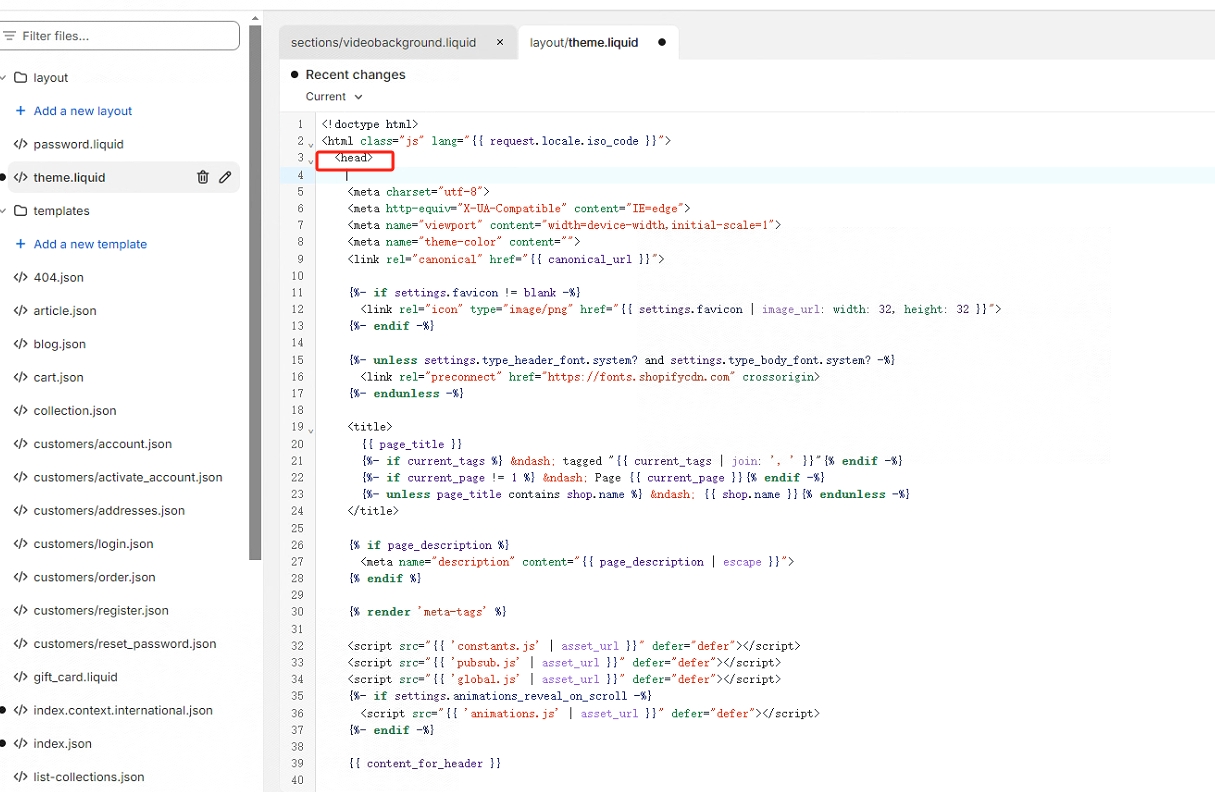This screenshot has height=792, width=1215.
Task: Open customers/activate_account.json file
Action: 128,477
